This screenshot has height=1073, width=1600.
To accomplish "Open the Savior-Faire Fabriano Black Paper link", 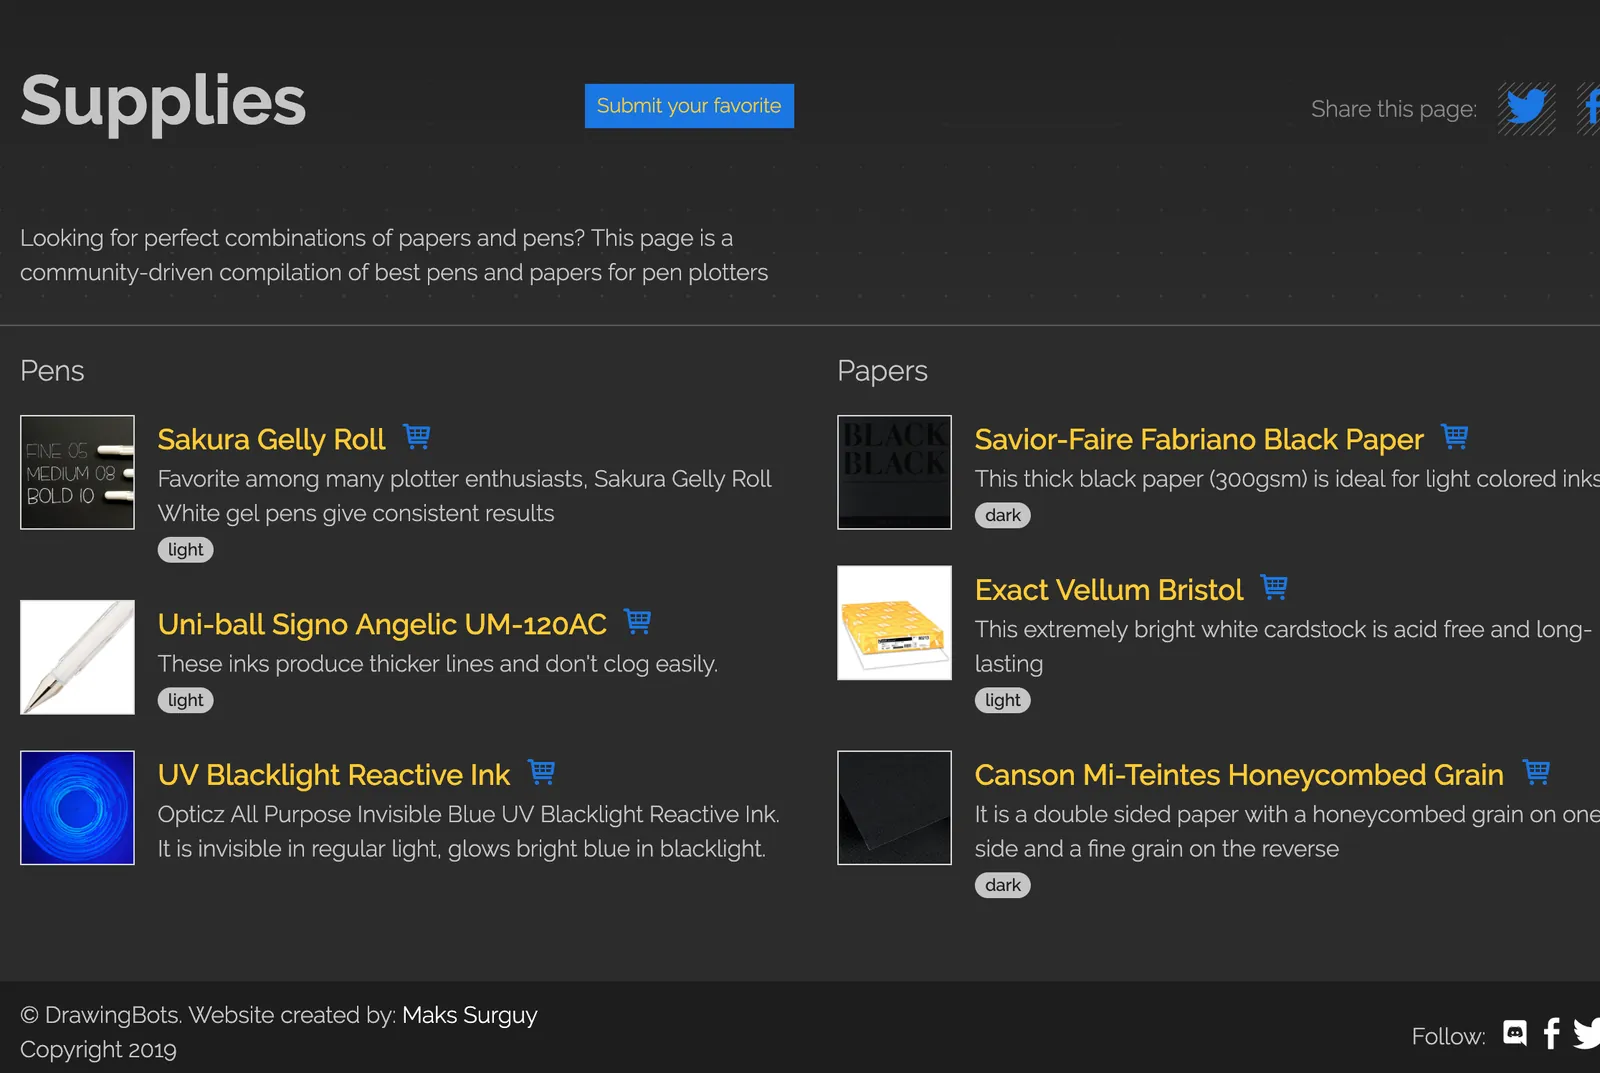I will (x=1199, y=439).
